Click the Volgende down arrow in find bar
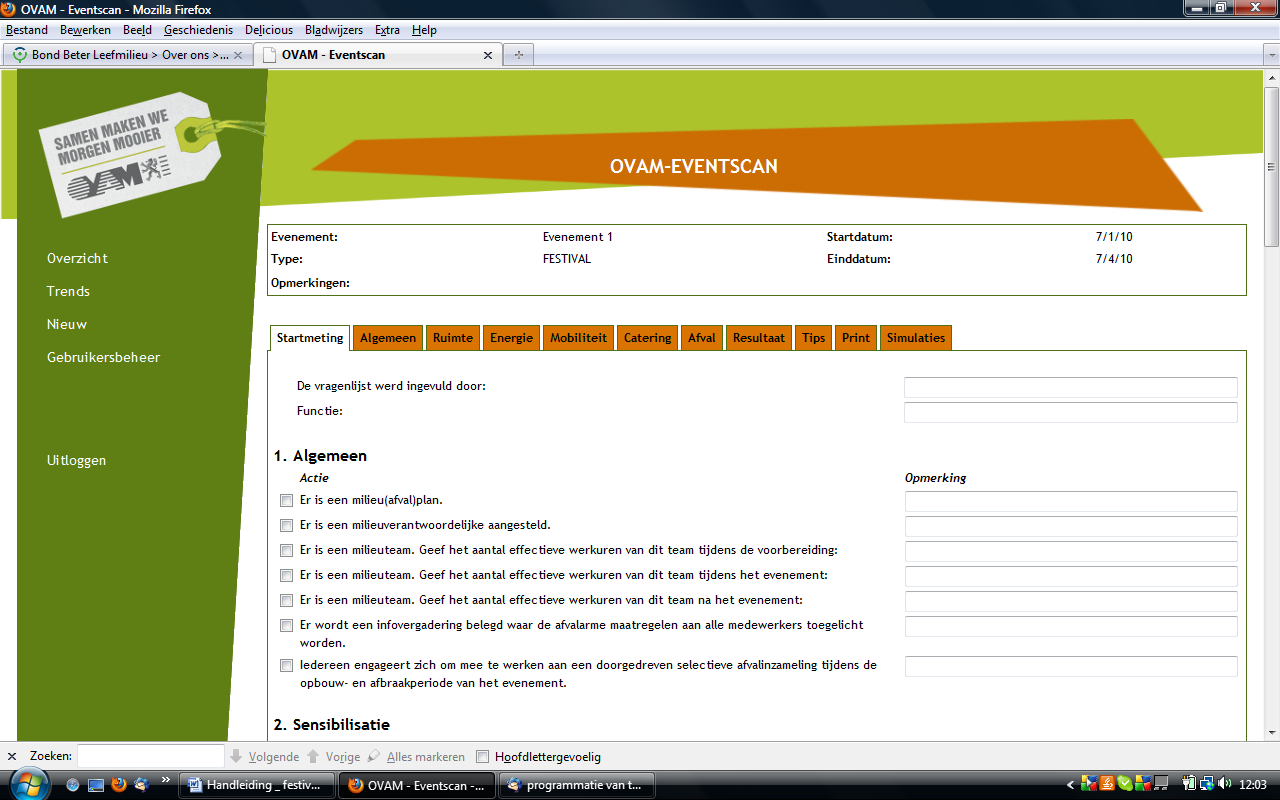The image size is (1280, 800). tap(236, 756)
